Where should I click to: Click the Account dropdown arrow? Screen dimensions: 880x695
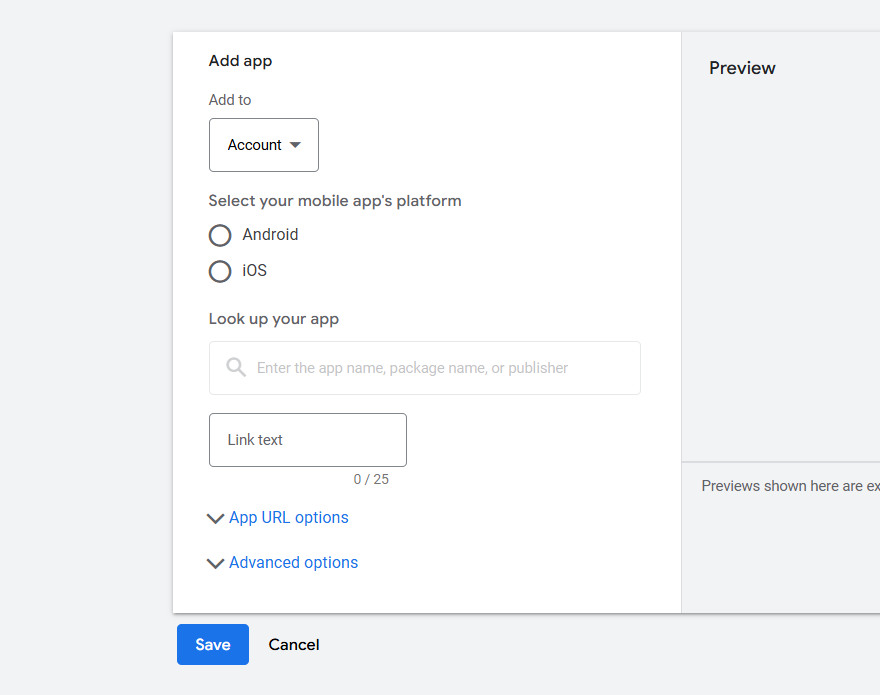tap(295, 145)
